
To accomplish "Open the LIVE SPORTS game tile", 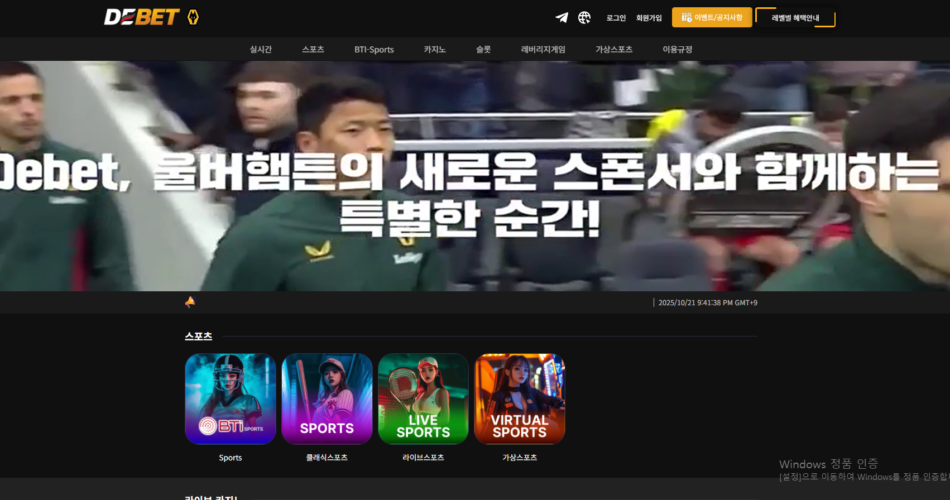I will coord(423,398).
